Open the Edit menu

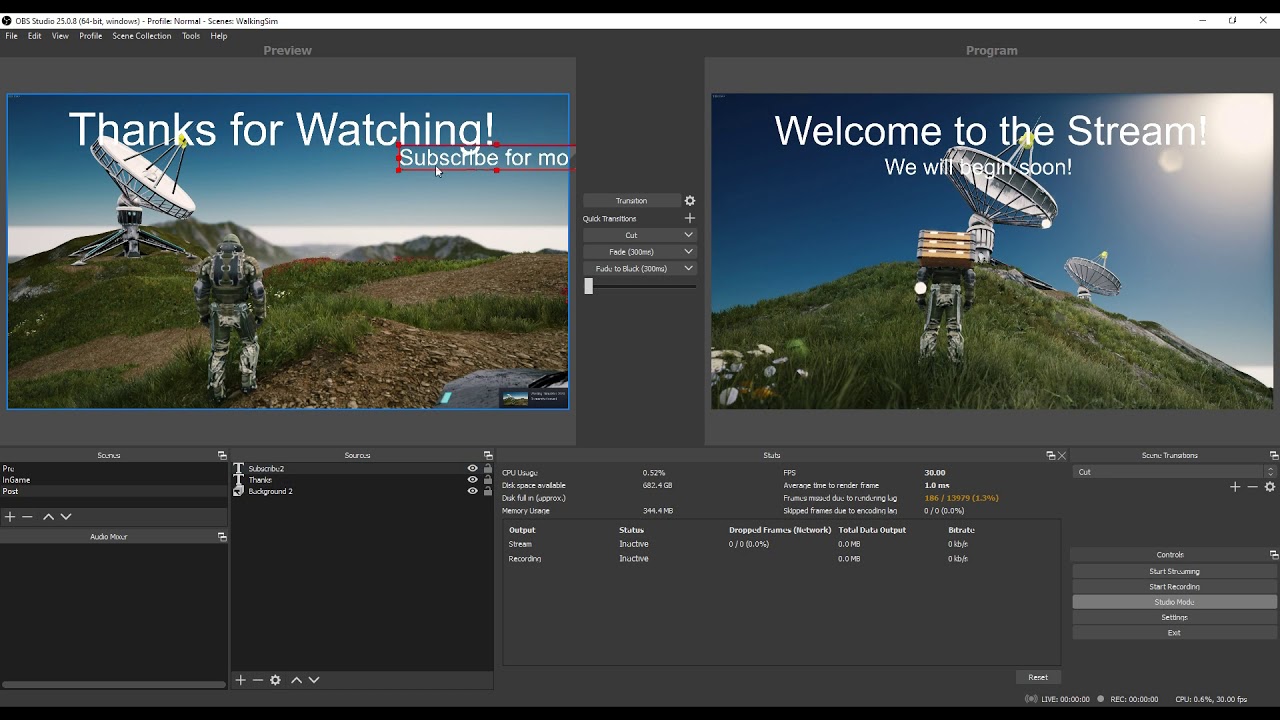pyautogui.click(x=34, y=36)
